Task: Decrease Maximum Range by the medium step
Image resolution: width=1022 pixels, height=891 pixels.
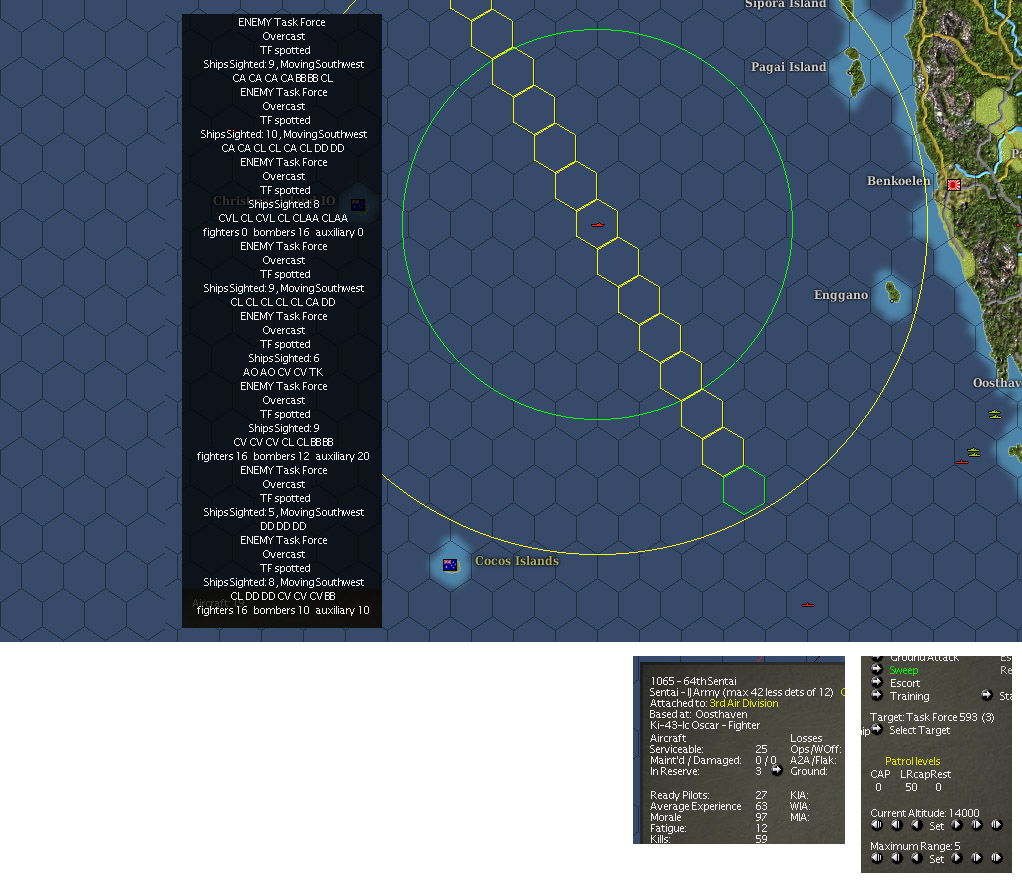Action: pos(897,858)
